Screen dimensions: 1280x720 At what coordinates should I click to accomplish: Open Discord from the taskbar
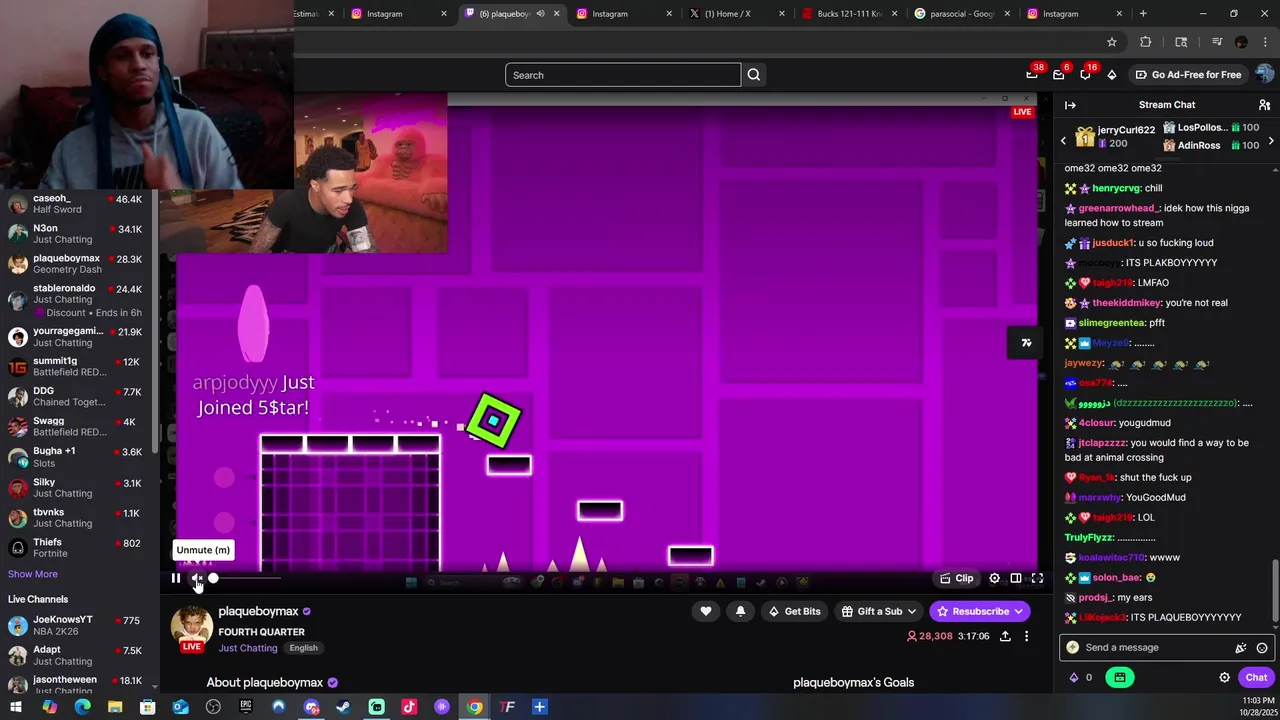311,707
